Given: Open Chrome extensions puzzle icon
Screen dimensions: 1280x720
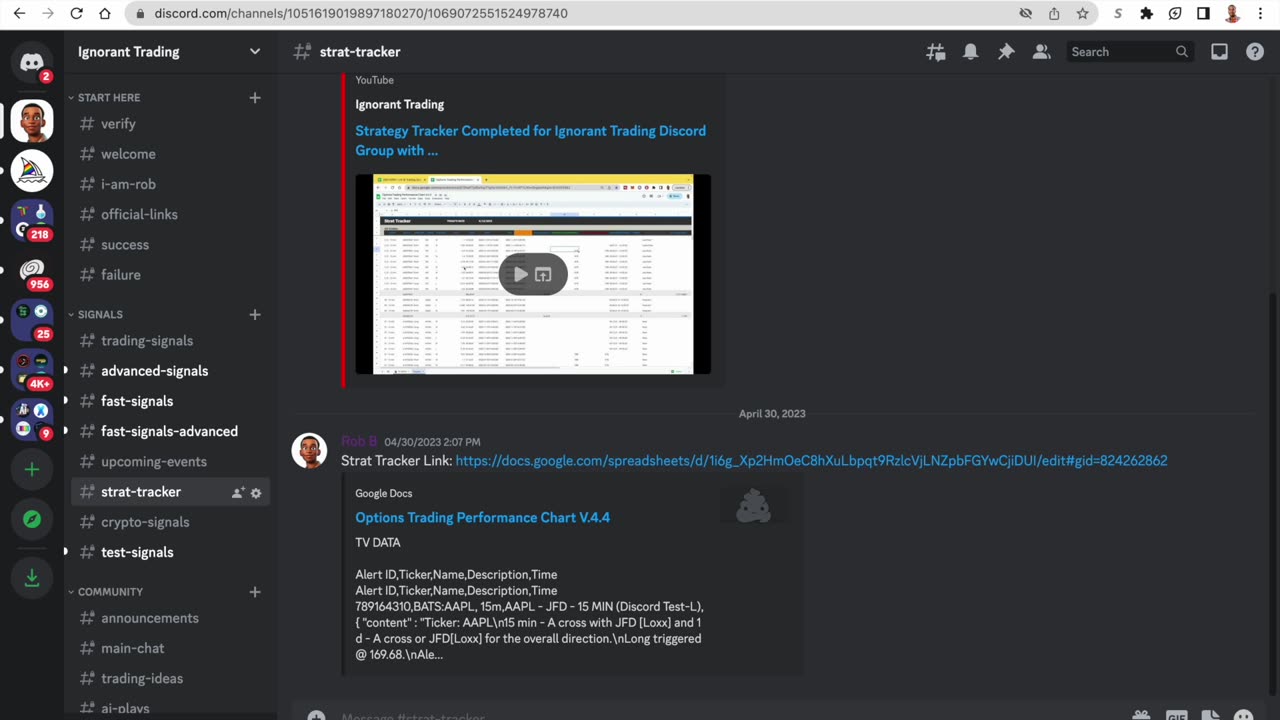Looking at the screenshot, I should pos(1147,14).
